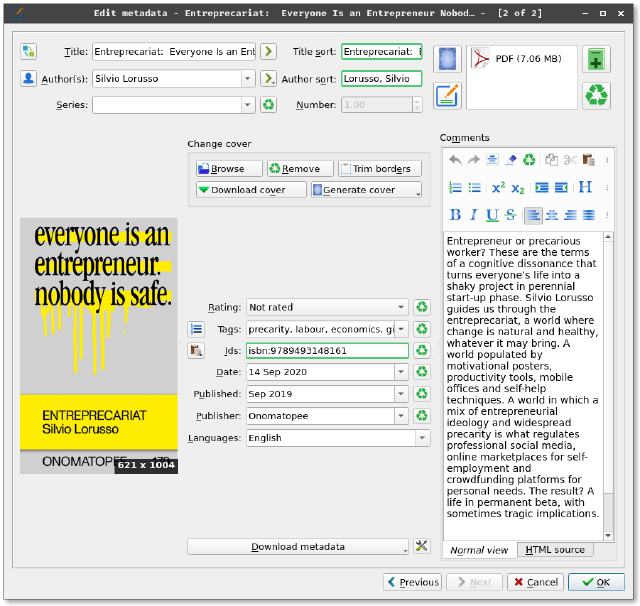The image size is (640, 606).
Task: Expand the Author(s) dropdown
Action: click(247, 78)
